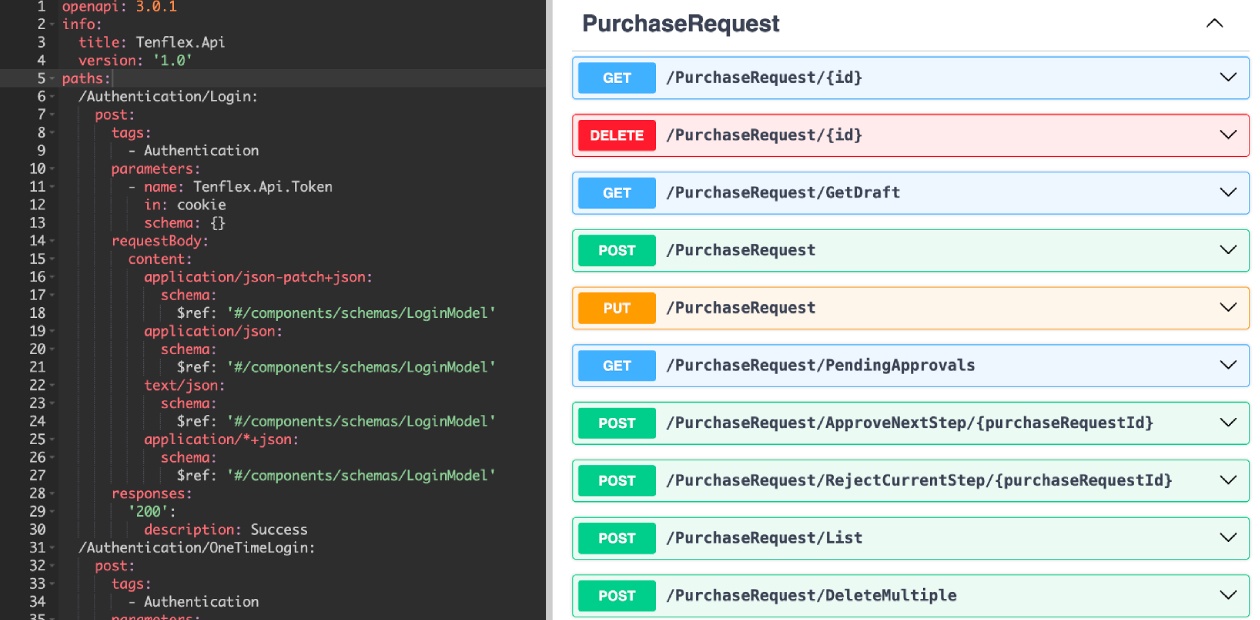Screen dimensions: 1260x620
Task: Collapse the PurchaseRequest section using its header chevron
Action: (1214, 23)
